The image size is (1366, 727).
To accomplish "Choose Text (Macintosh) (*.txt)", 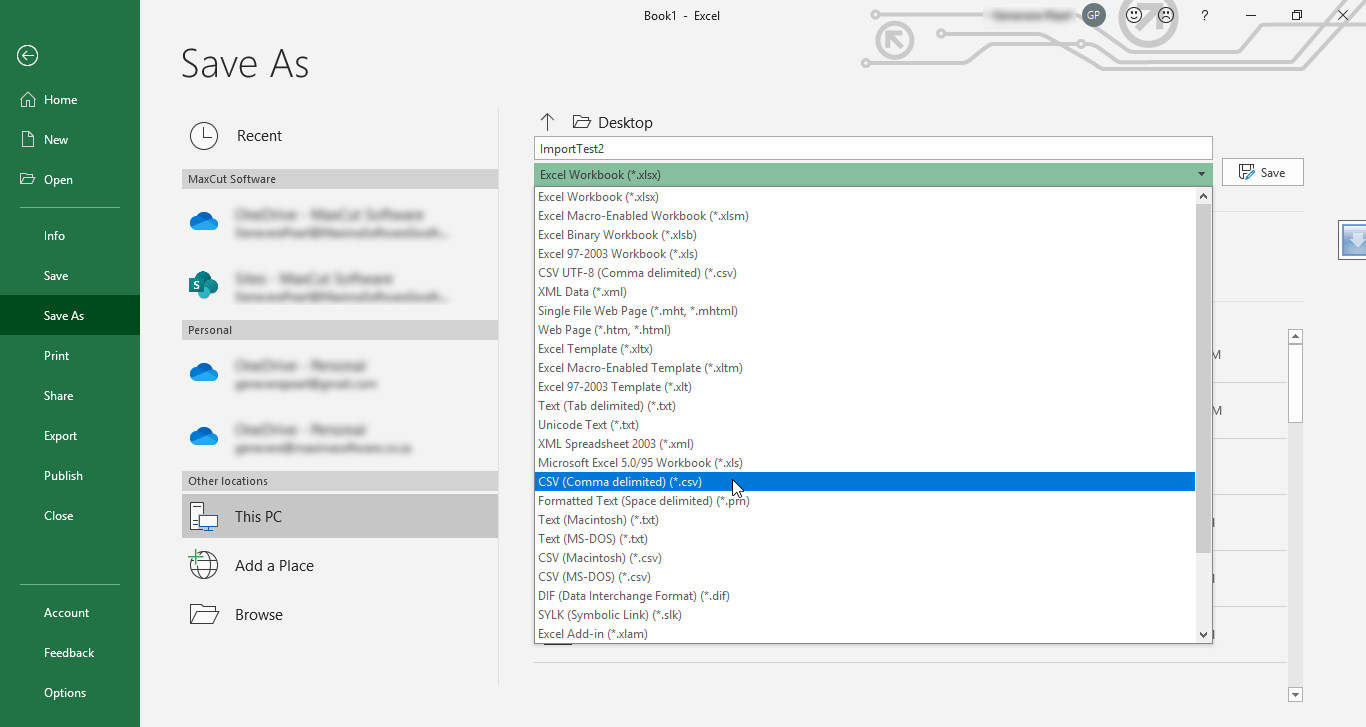I will 865,520.
